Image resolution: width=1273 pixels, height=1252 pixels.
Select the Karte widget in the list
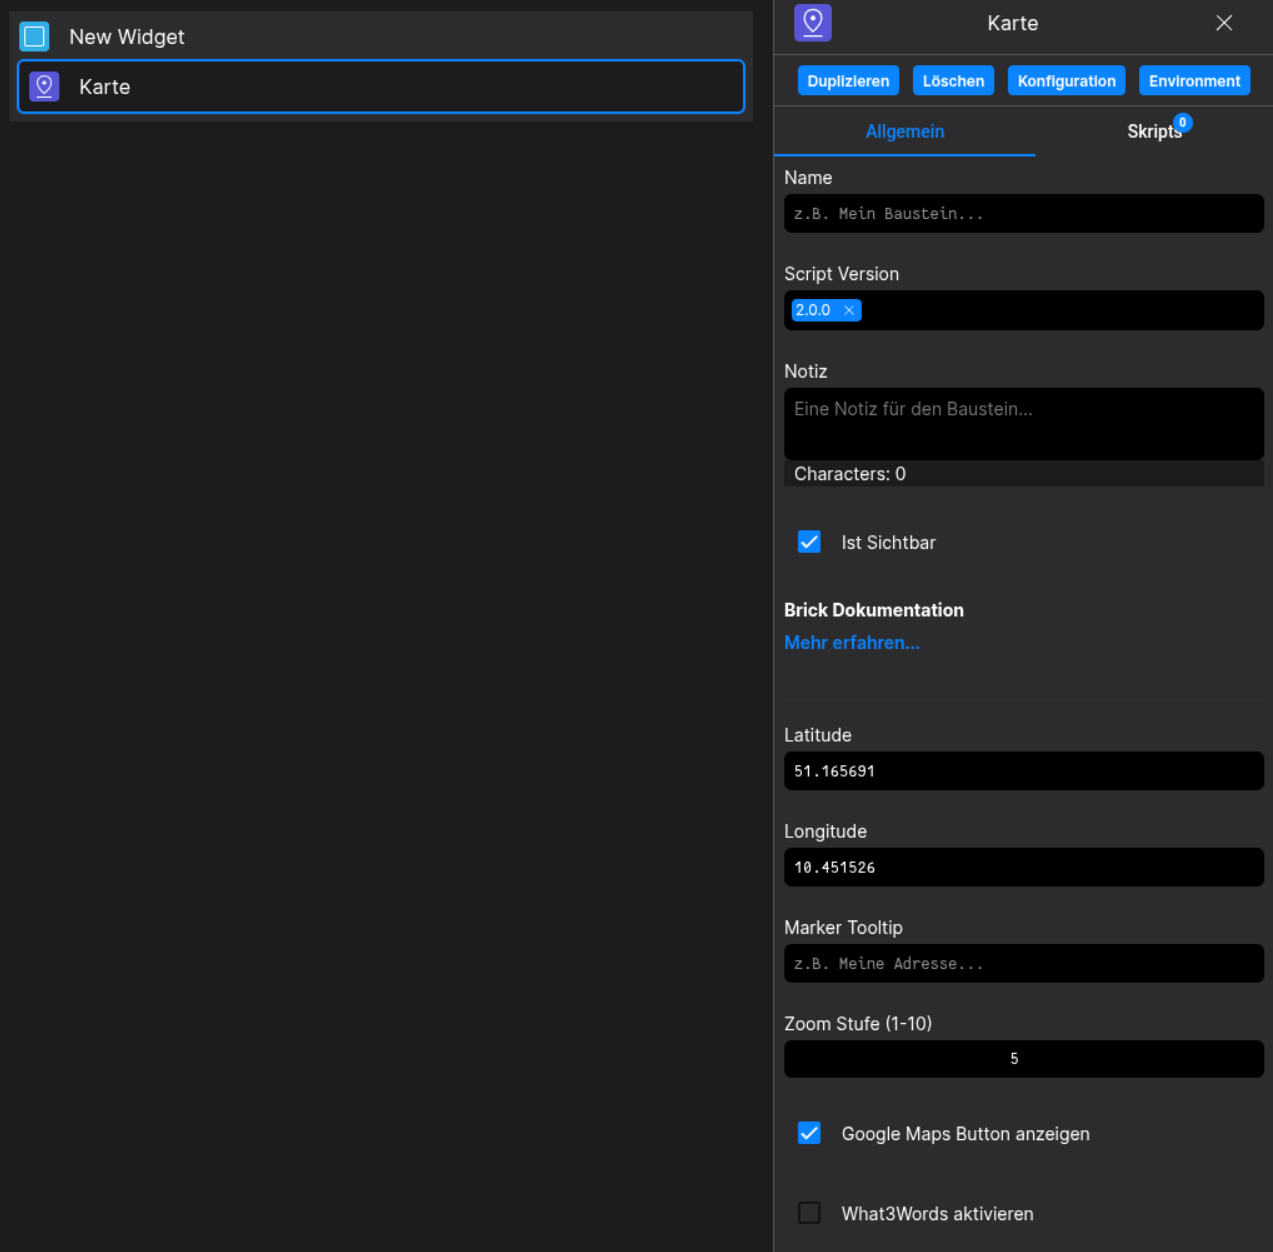[x=380, y=87]
